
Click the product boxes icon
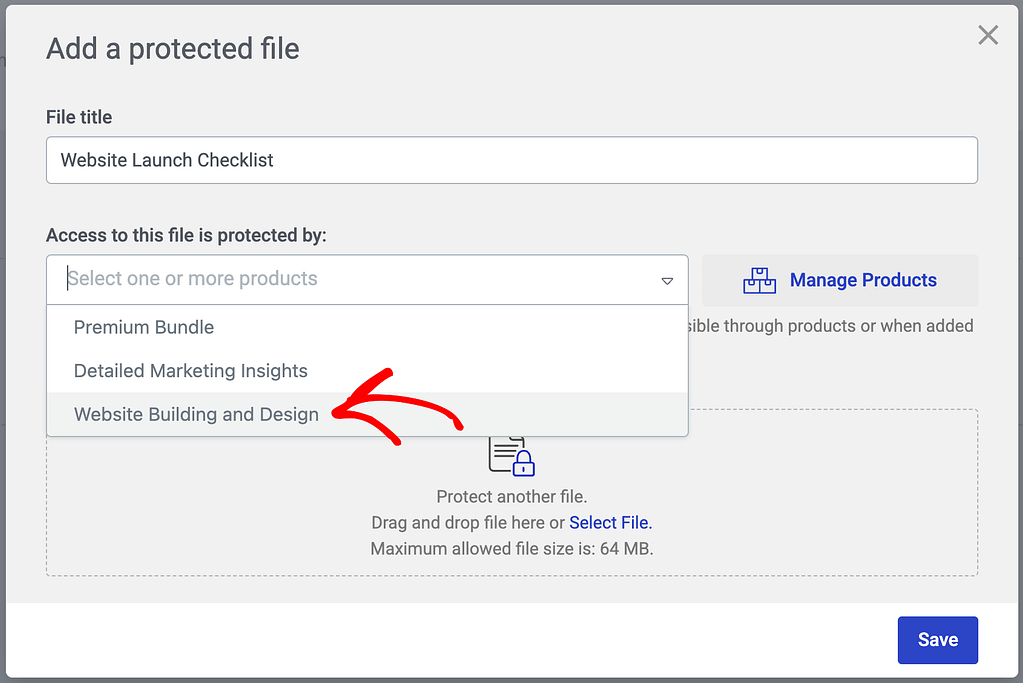[759, 281]
